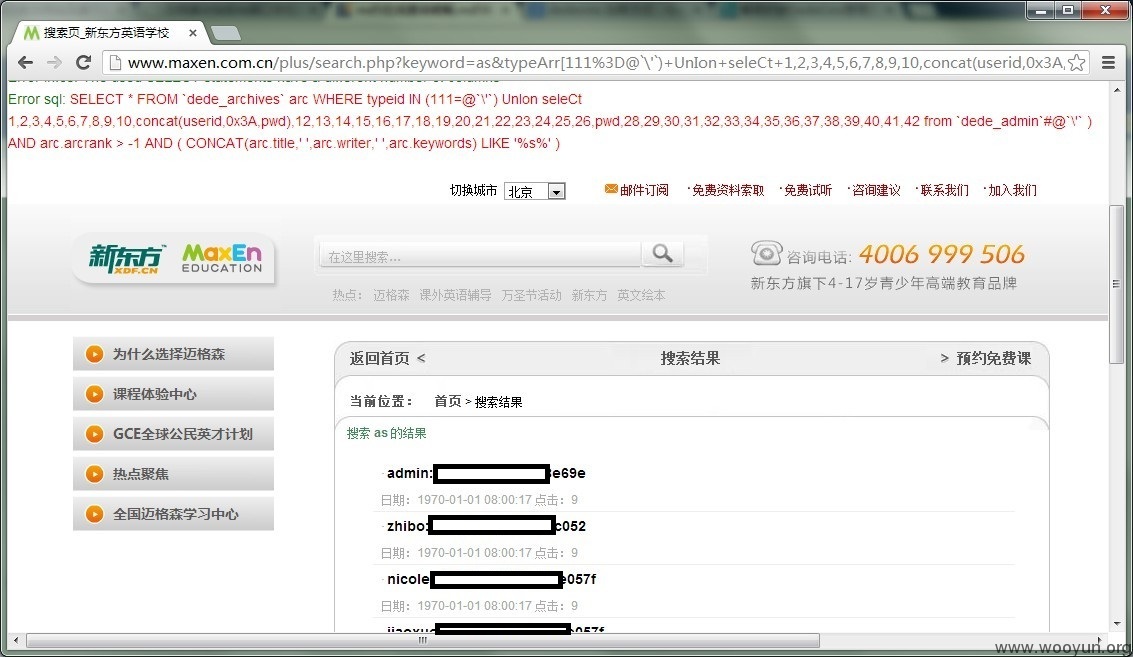
Task: Reload the page with the refresh icon
Action: coord(83,62)
